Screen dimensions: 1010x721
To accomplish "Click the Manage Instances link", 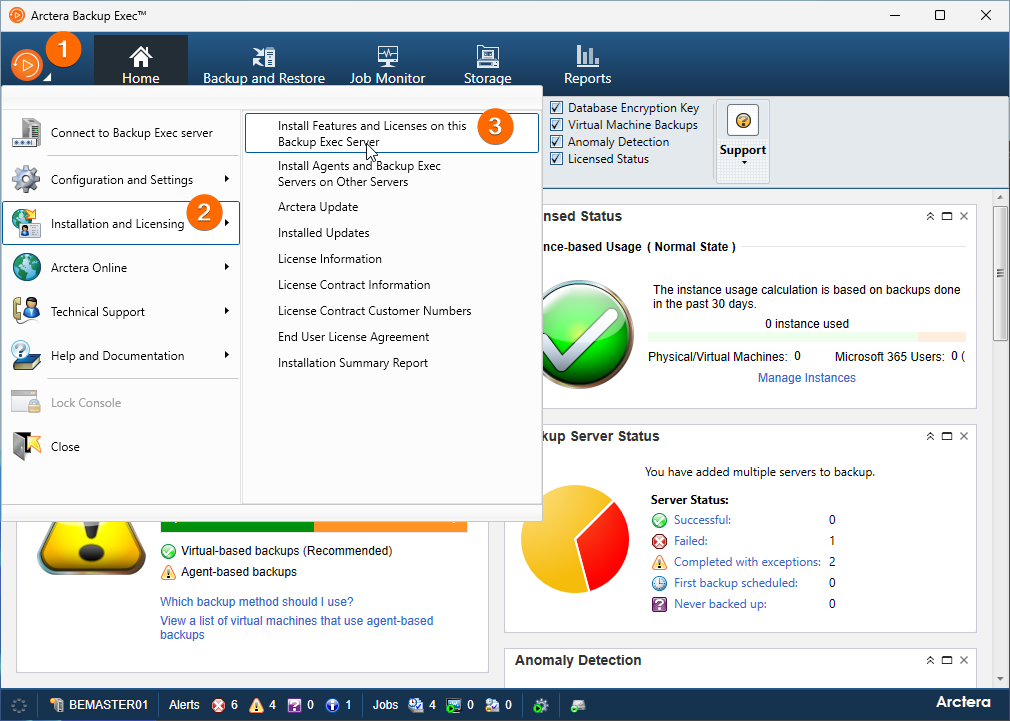I will [x=806, y=378].
